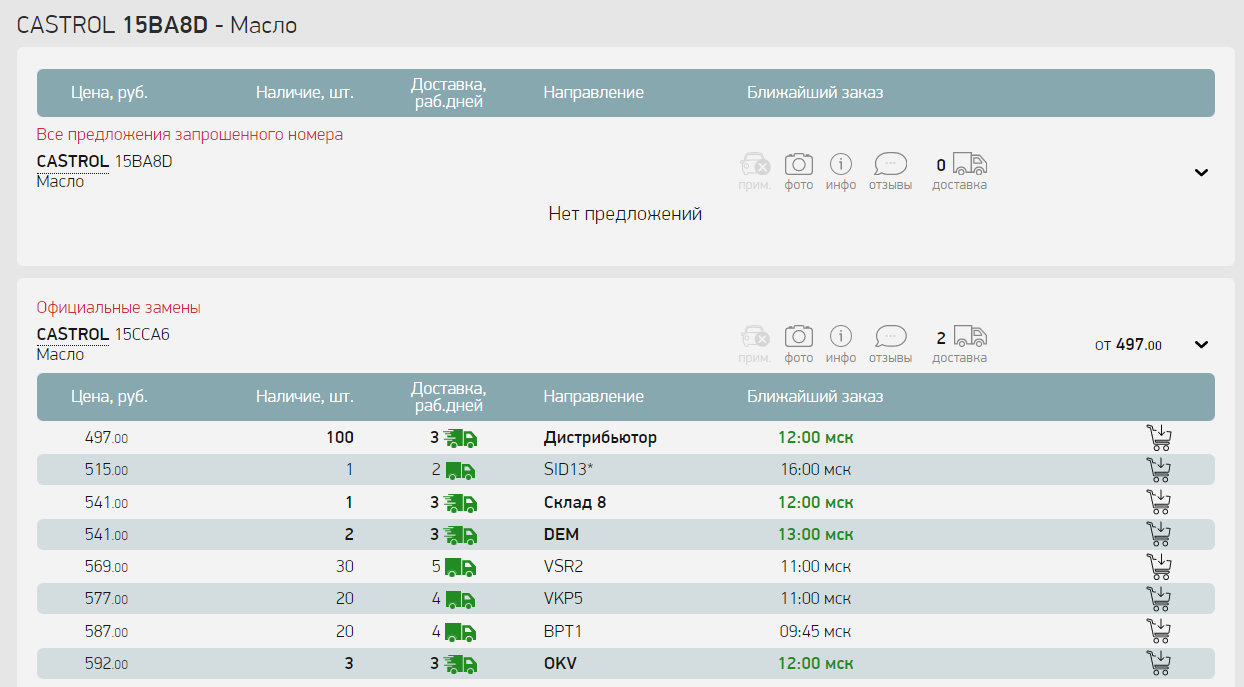Screen dimensions: 1244x687
Task: Add the VKP5 offer to cart
Action: [x=1158, y=599]
